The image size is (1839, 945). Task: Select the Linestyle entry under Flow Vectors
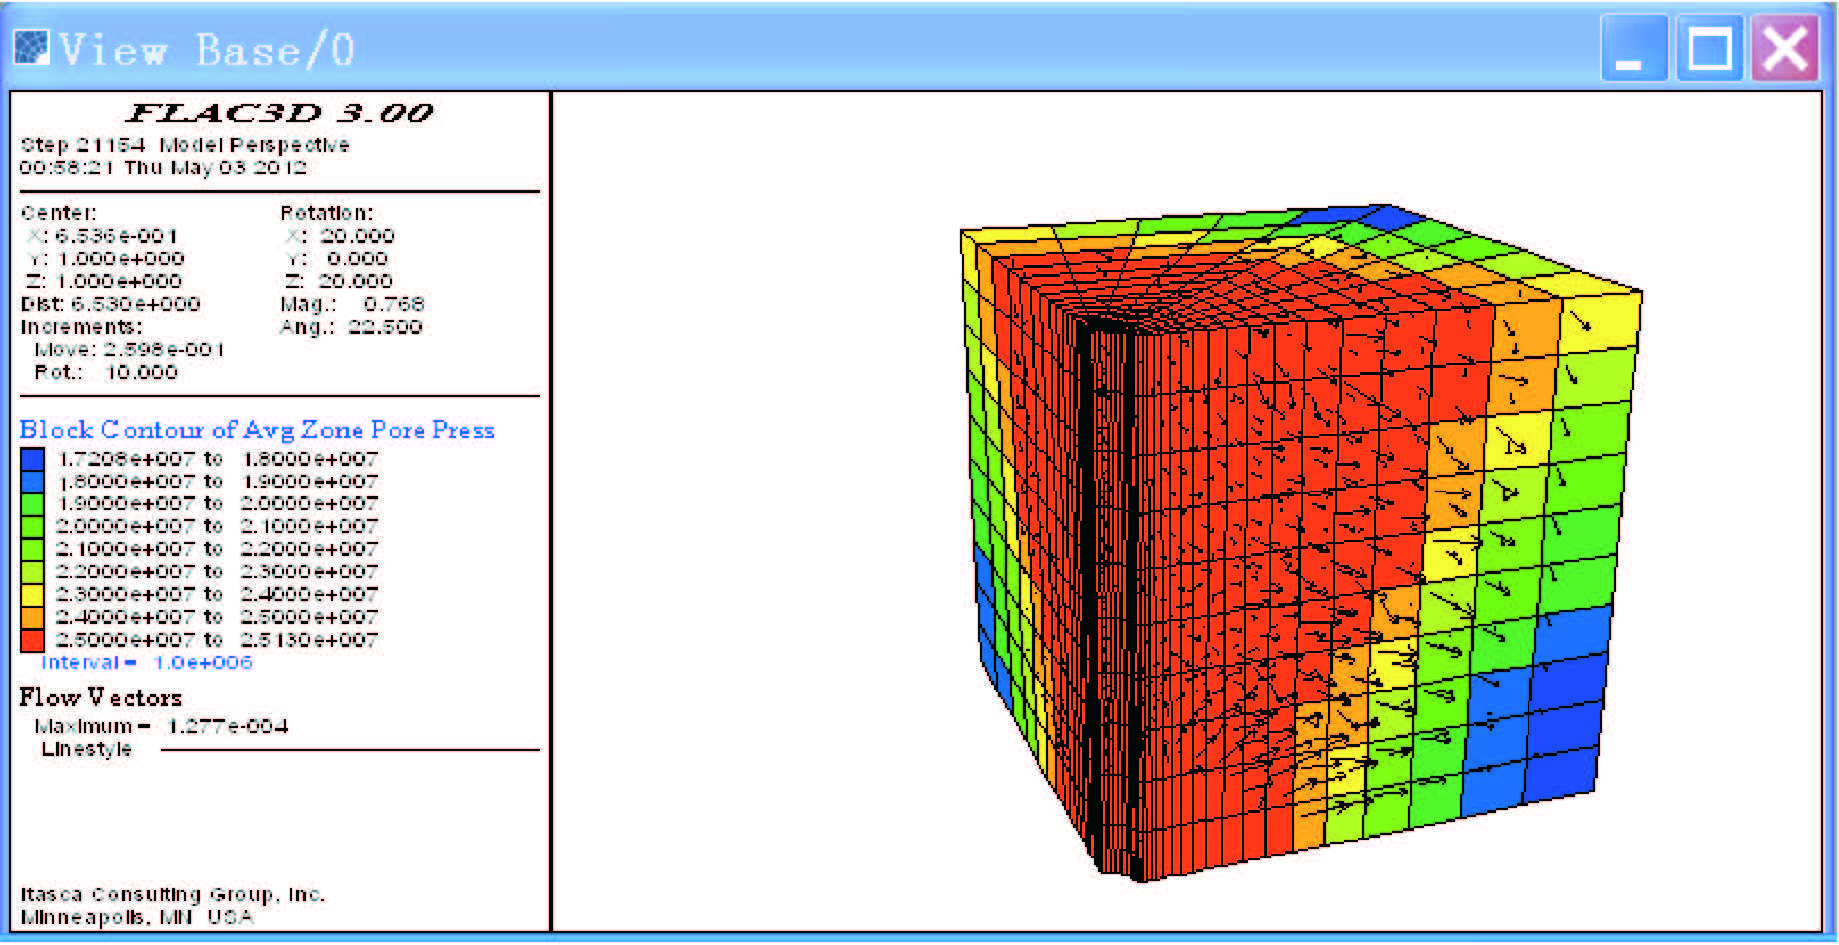pyautogui.click(x=86, y=749)
